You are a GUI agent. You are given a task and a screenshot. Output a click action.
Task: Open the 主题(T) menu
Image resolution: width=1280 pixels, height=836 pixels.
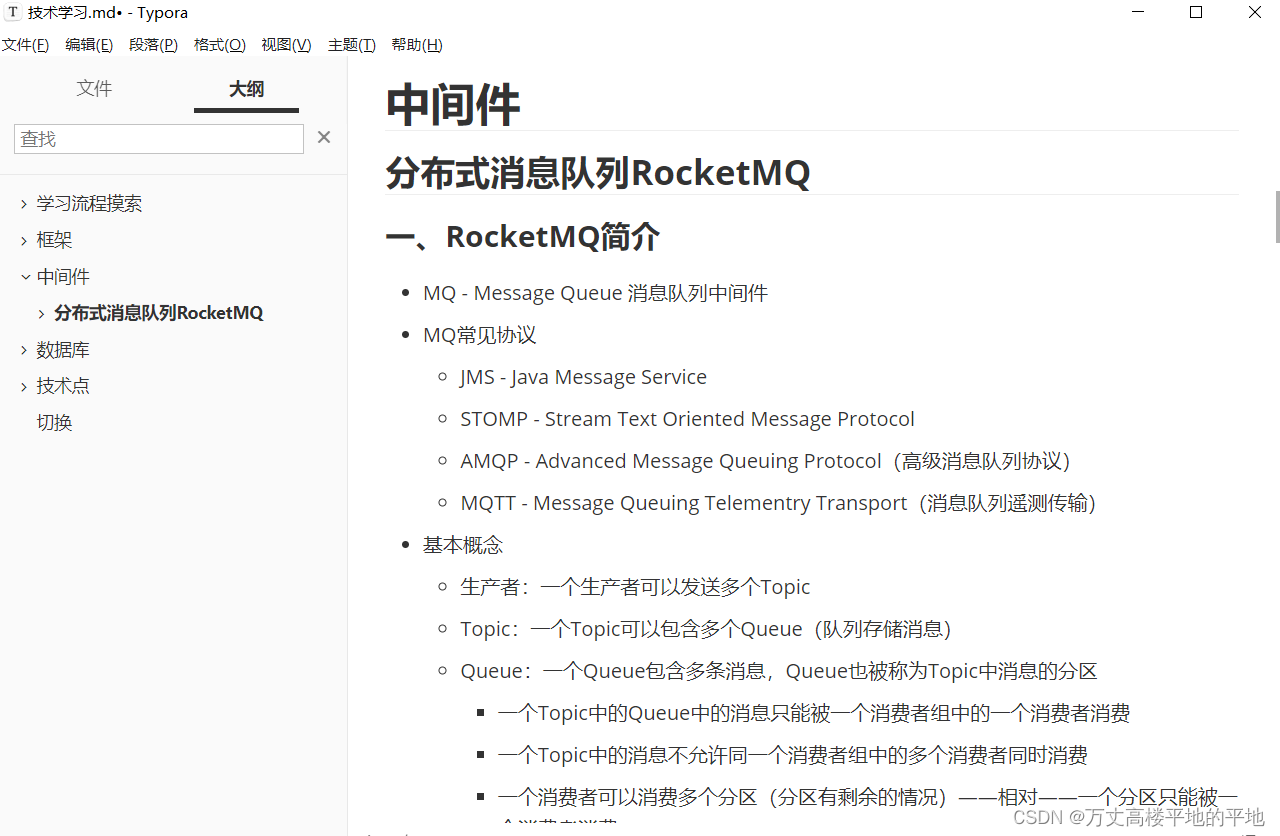pos(351,45)
